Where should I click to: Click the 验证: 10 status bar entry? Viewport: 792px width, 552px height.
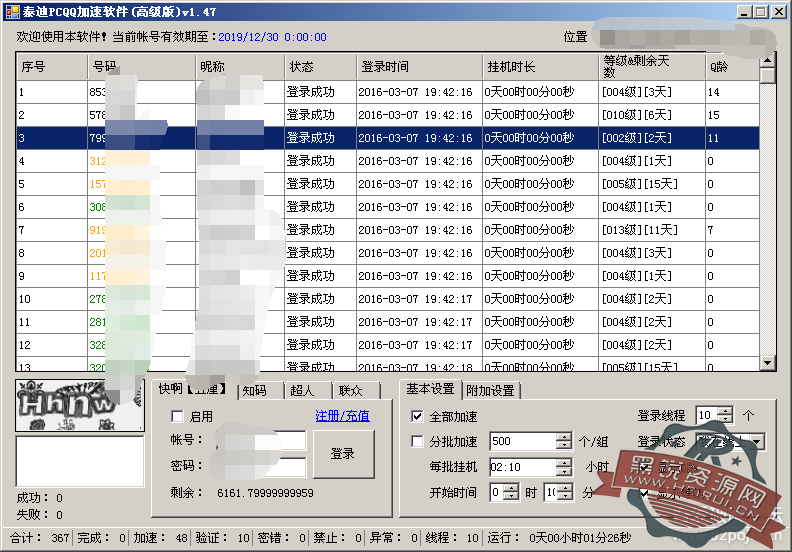[223, 538]
